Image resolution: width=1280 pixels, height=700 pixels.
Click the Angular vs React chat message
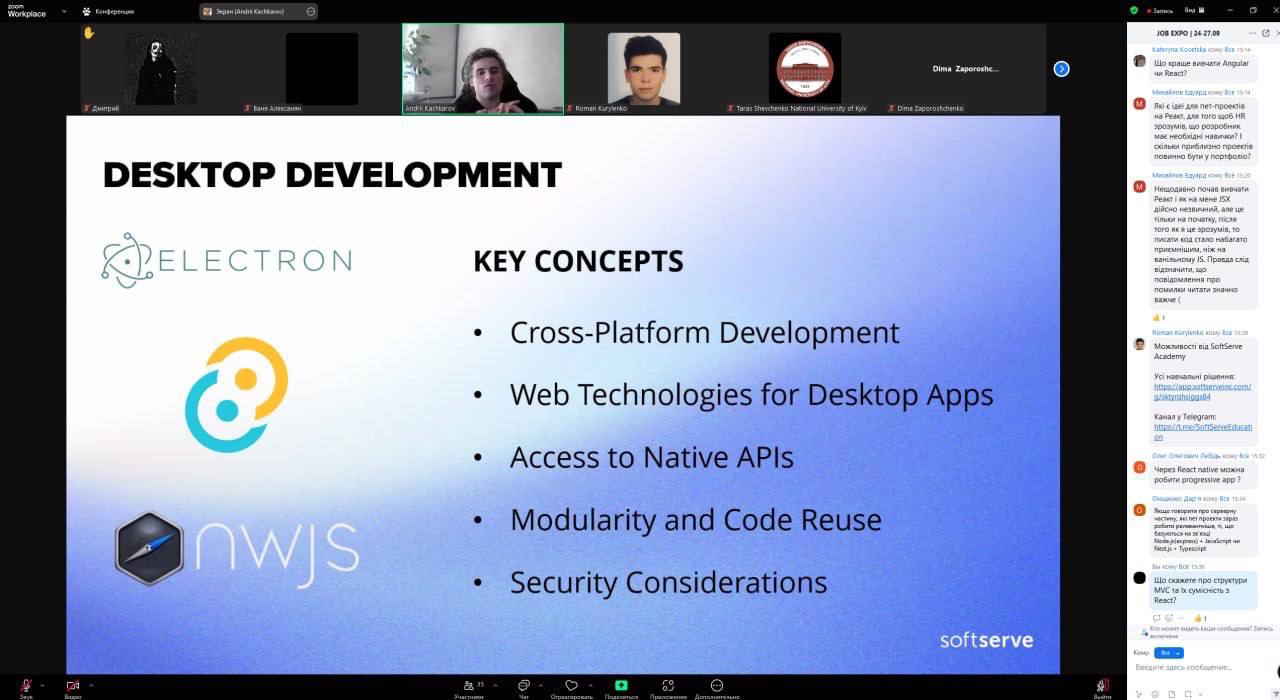1202,68
